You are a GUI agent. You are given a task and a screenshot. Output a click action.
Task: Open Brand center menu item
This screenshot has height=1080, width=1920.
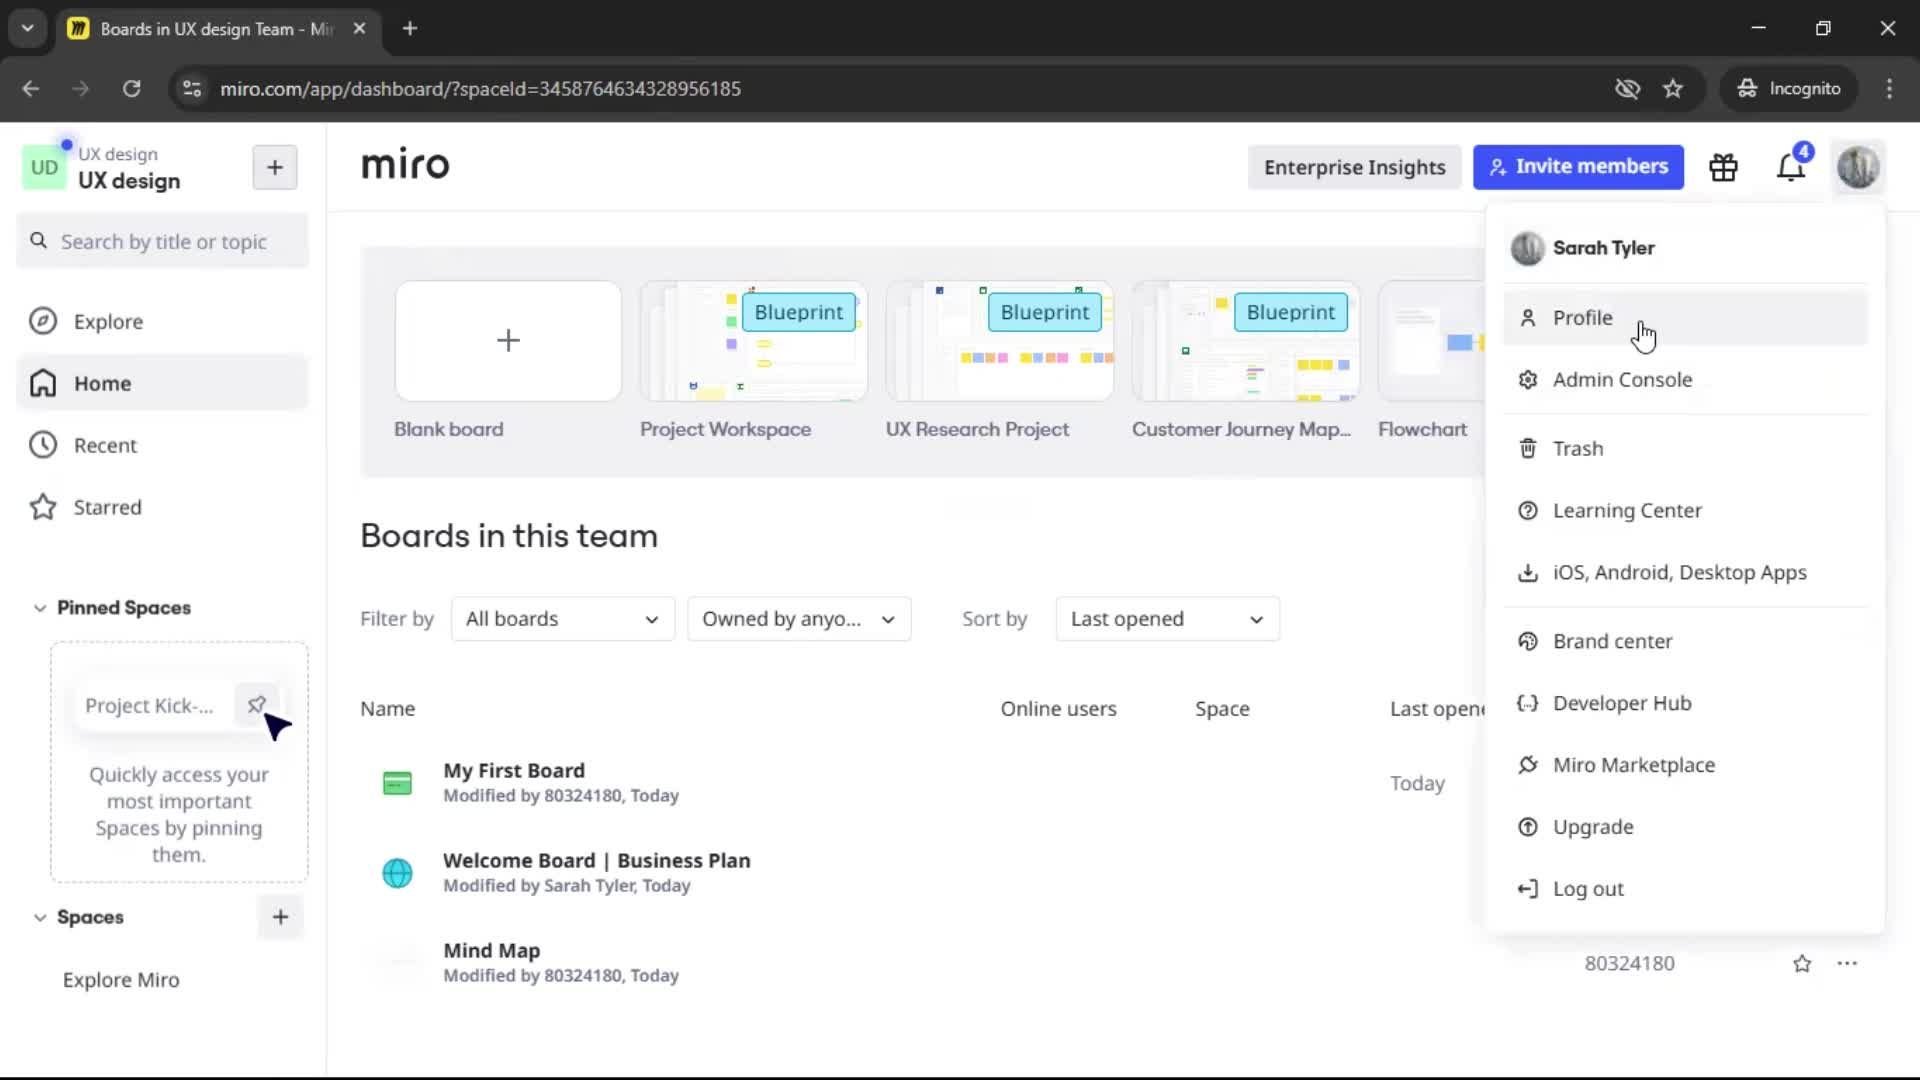(x=1685, y=642)
